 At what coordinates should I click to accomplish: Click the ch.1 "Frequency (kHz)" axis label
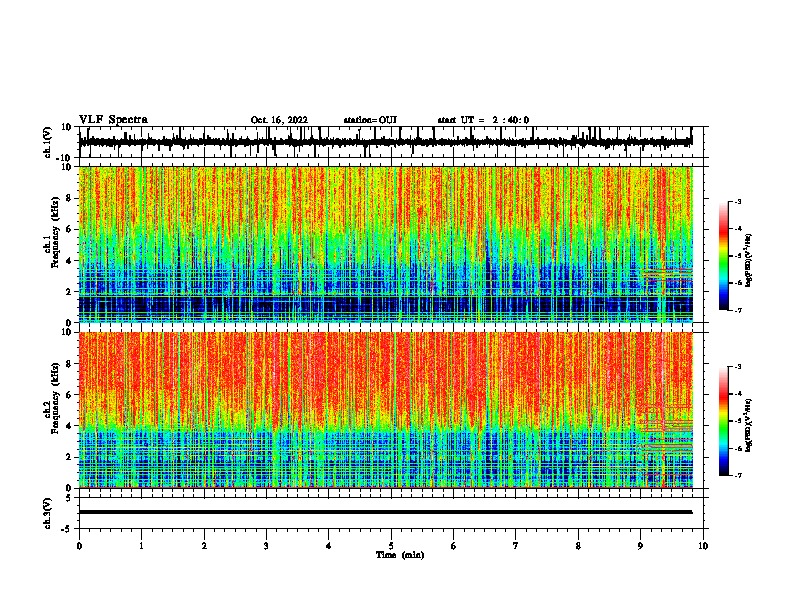pyautogui.click(x=55, y=233)
